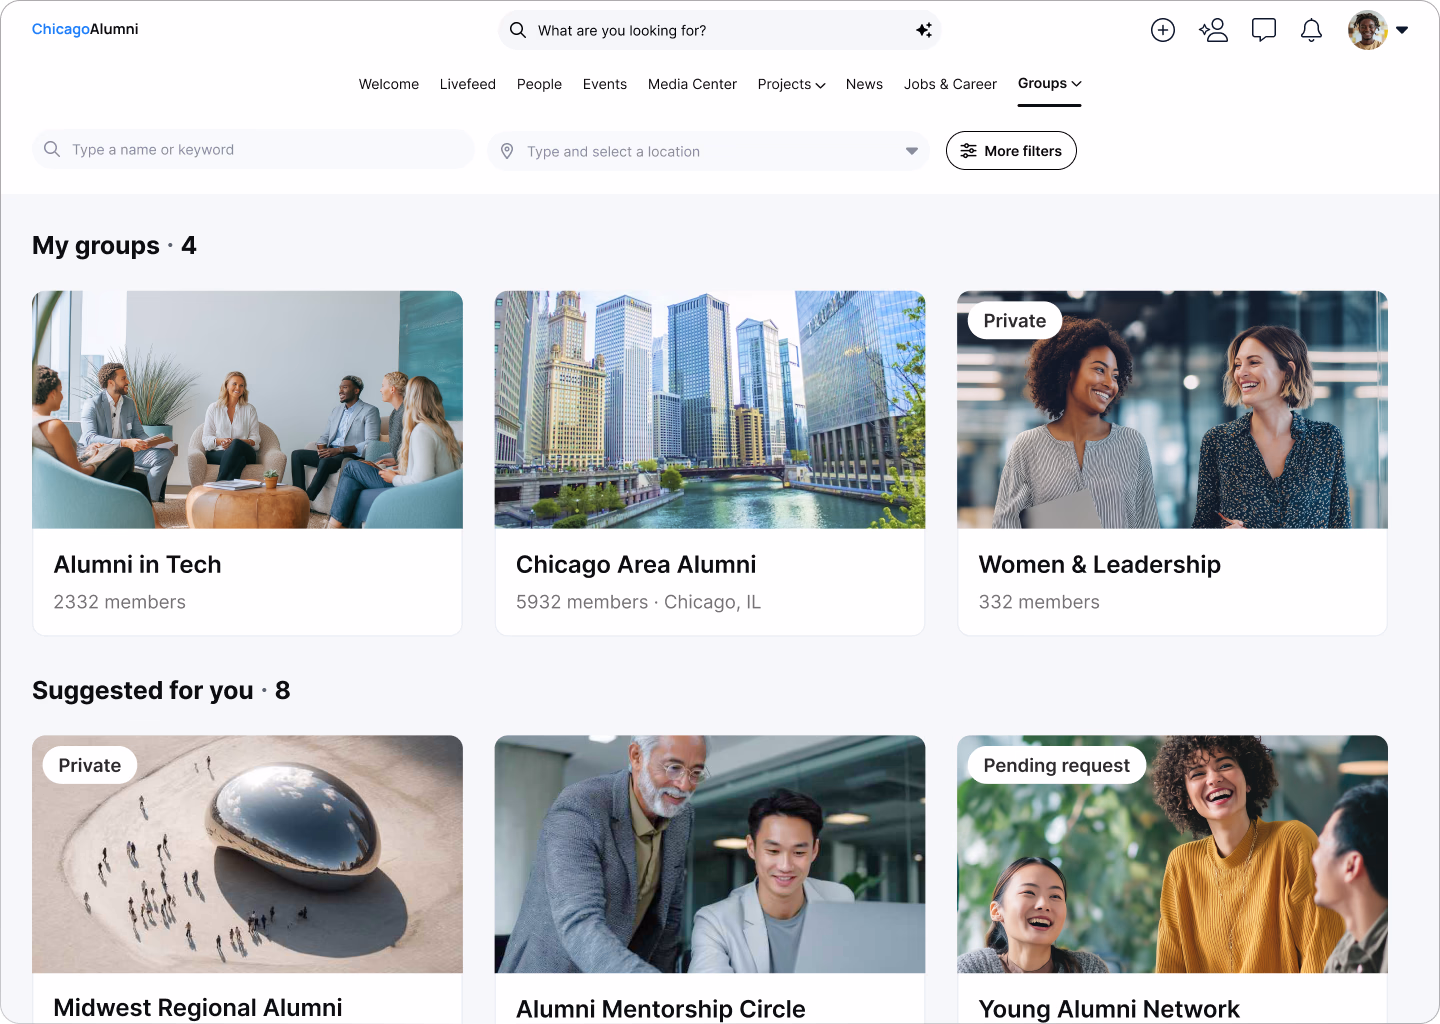The image size is (1440, 1024).
Task: Open the Alumni in Tech group card
Action: (x=247, y=463)
